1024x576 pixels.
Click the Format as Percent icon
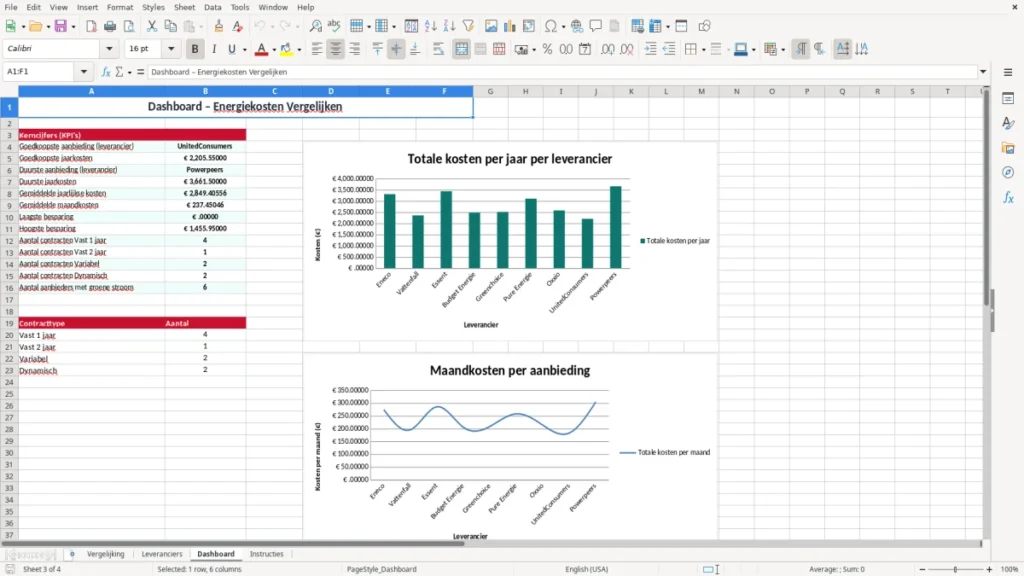(547, 49)
